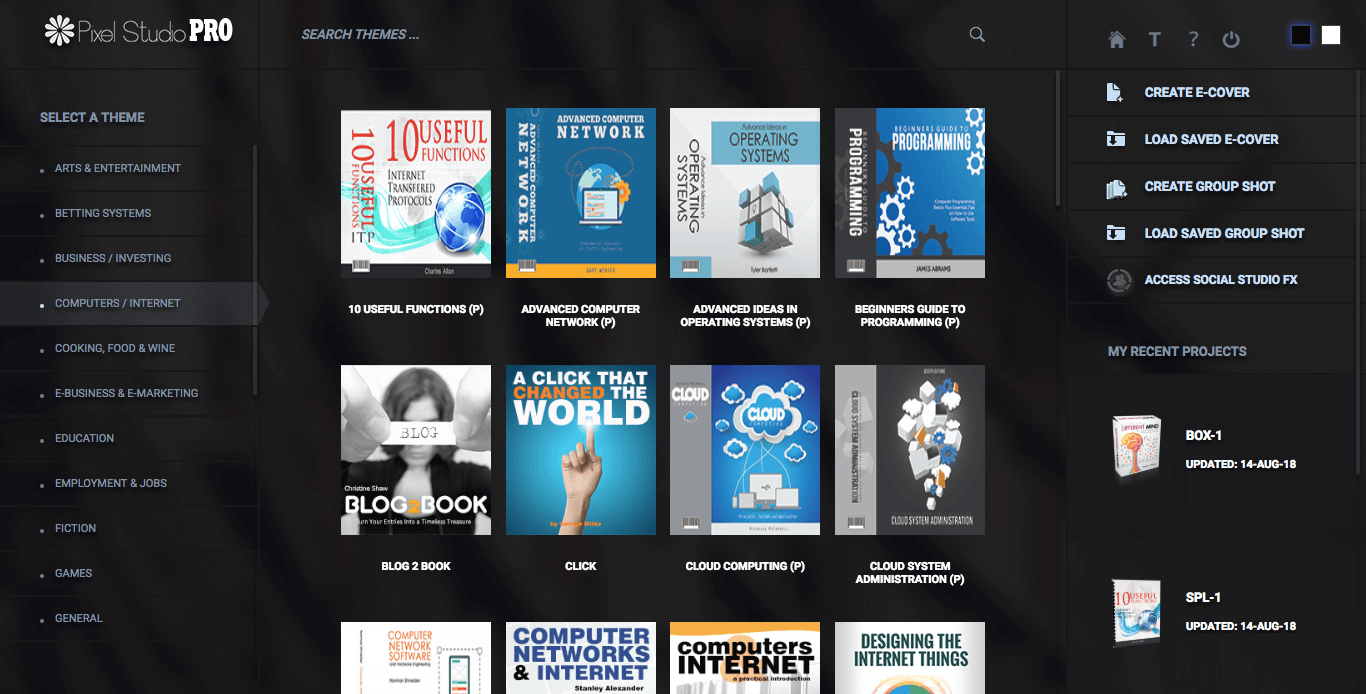Open the help question mark icon
Image resolution: width=1366 pixels, height=694 pixels.
1193,39
